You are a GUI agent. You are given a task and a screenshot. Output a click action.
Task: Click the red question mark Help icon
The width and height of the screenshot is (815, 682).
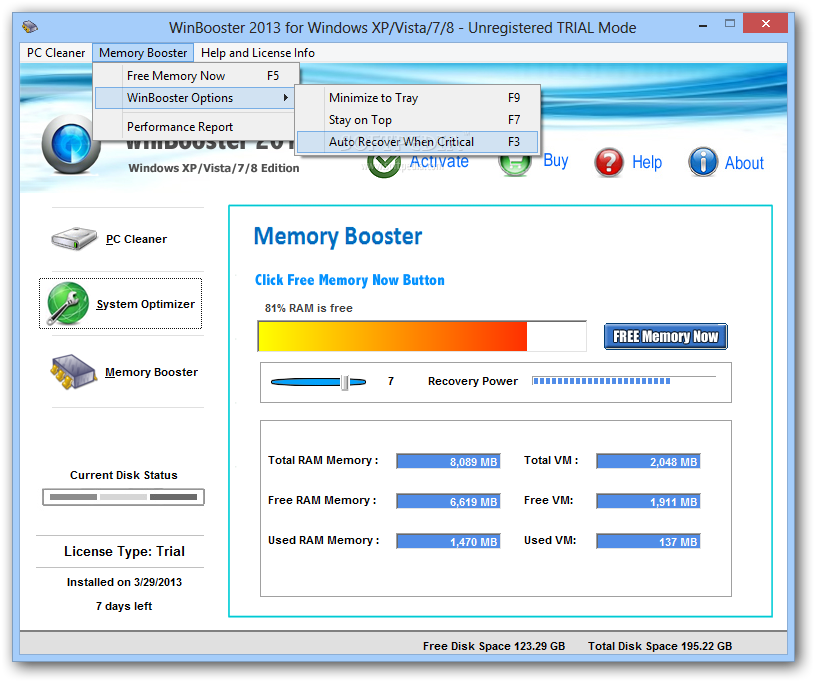pos(609,162)
